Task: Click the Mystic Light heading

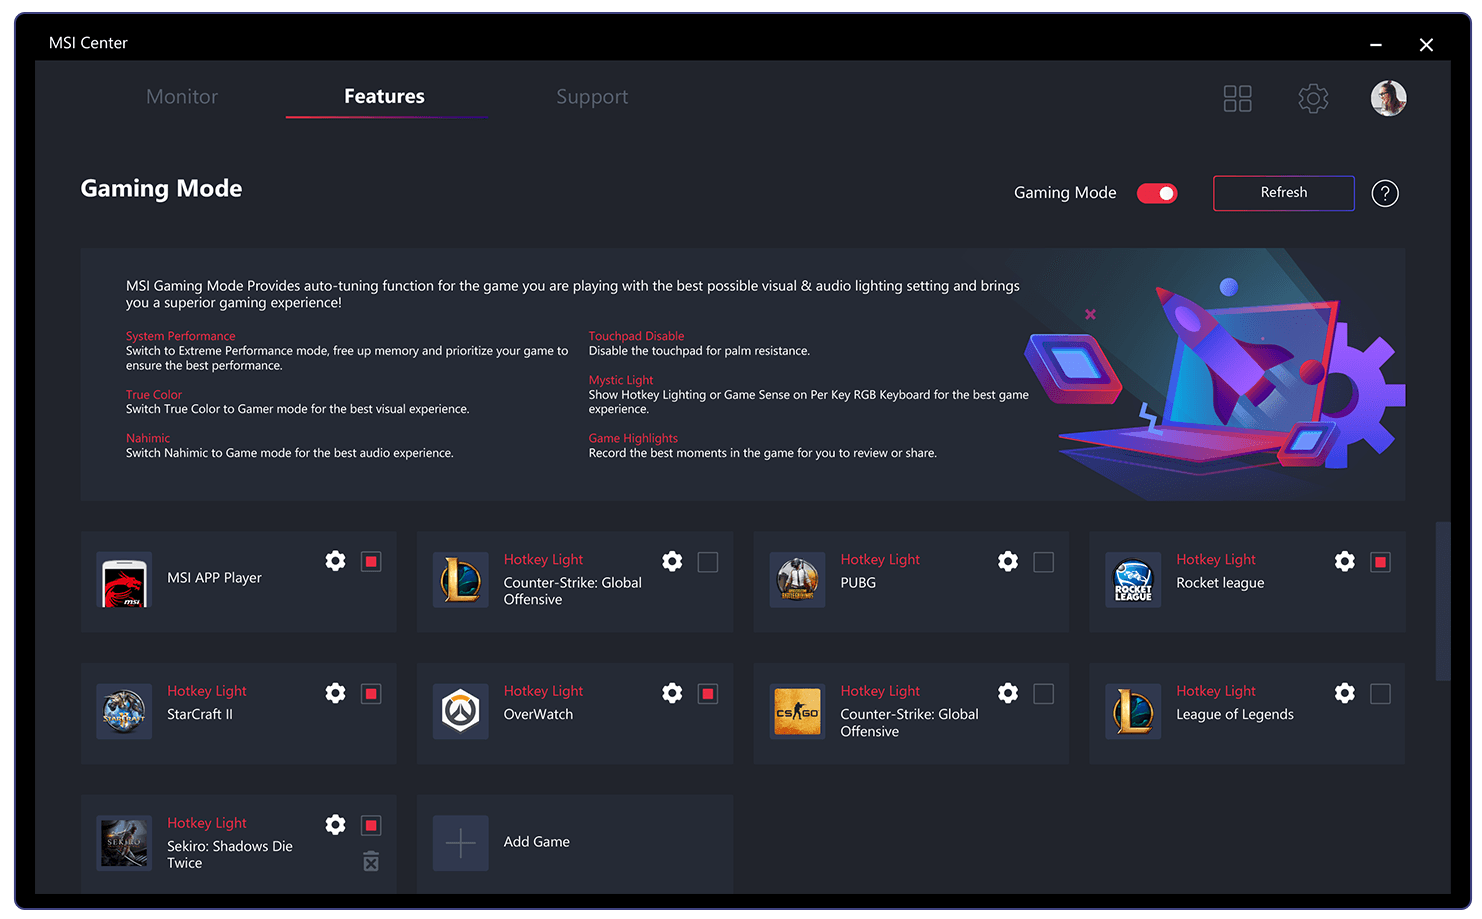Action: coord(621,380)
